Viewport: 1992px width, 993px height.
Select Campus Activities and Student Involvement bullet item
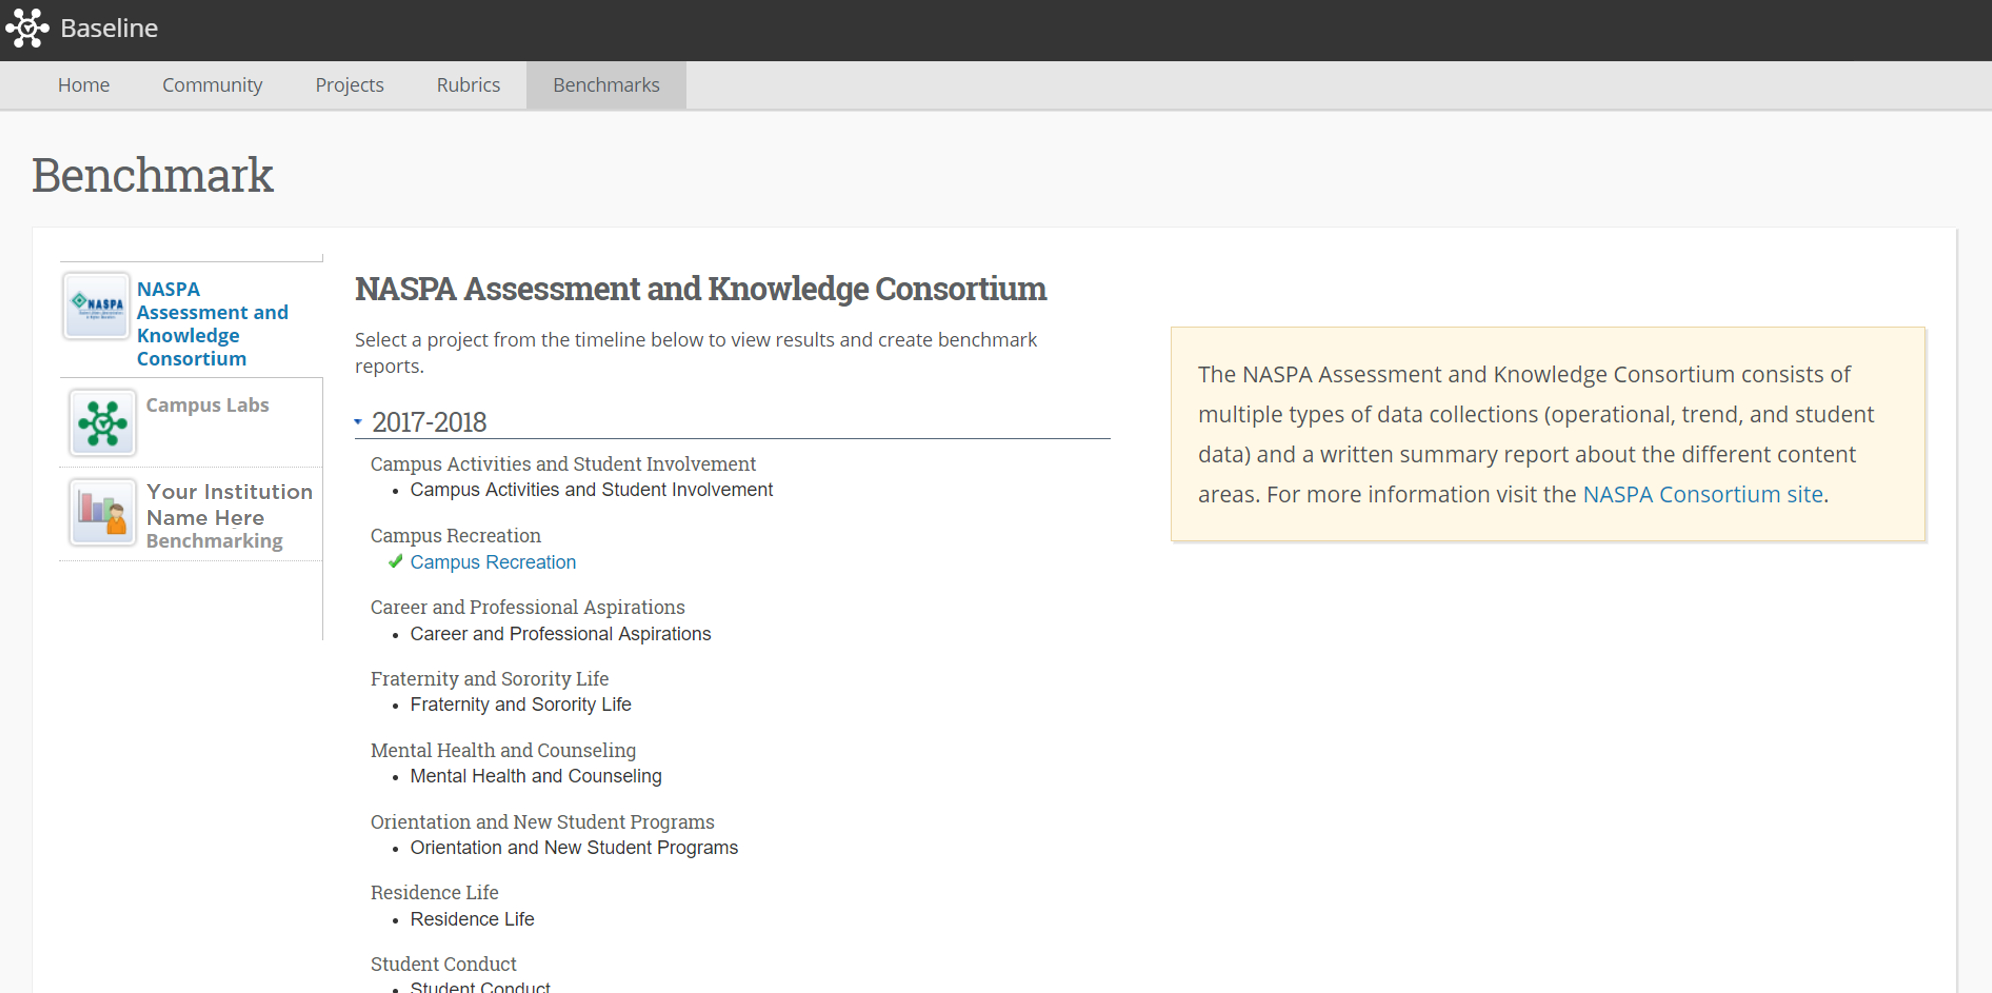(x=591, y=490)
